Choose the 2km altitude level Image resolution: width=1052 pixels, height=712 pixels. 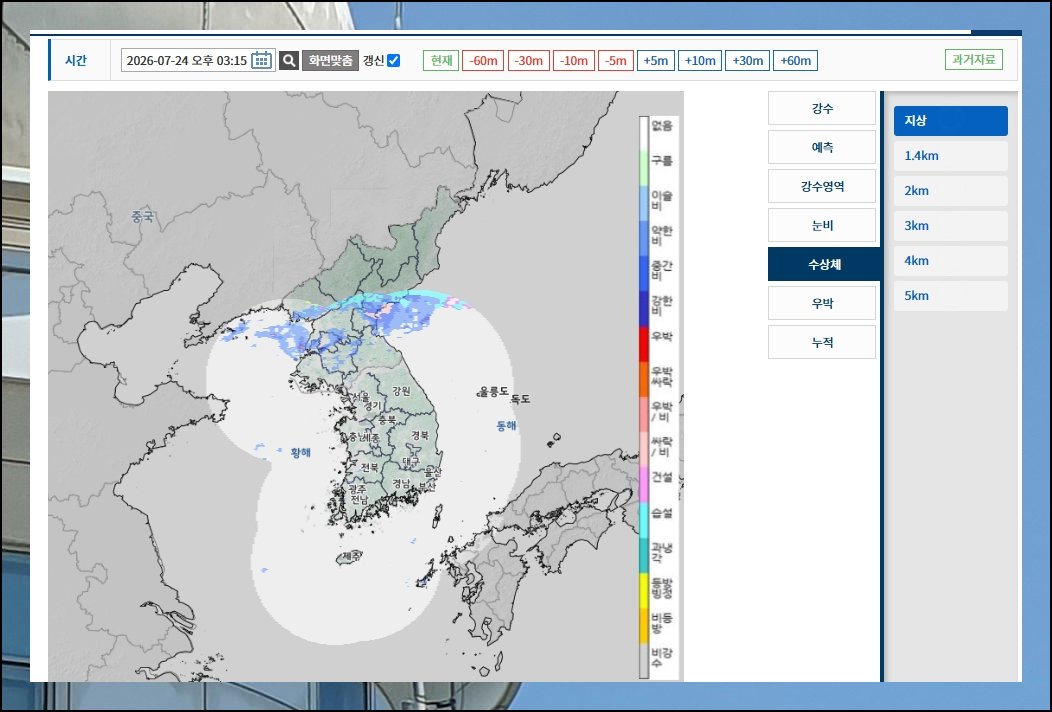(951, 191)
